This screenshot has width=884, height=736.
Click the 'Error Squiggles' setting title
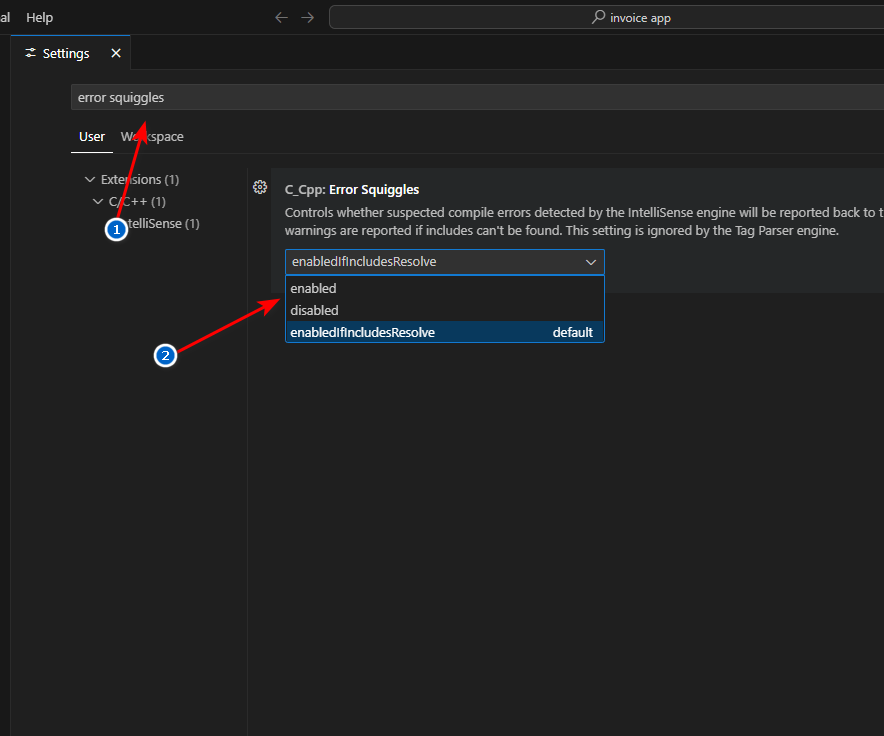[x=373, y=189]
